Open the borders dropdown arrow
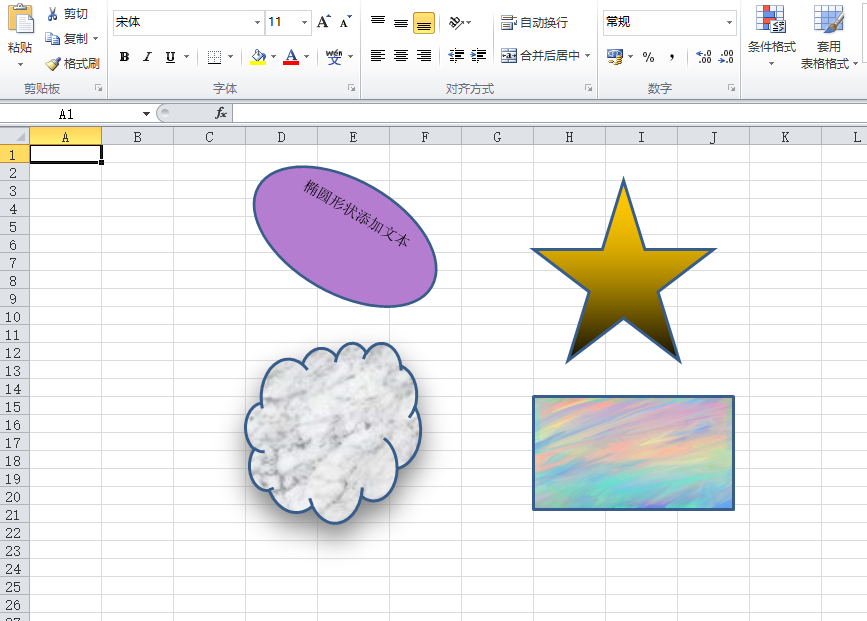Viewport: 867px width, 621px height. (x=230, y=56)
